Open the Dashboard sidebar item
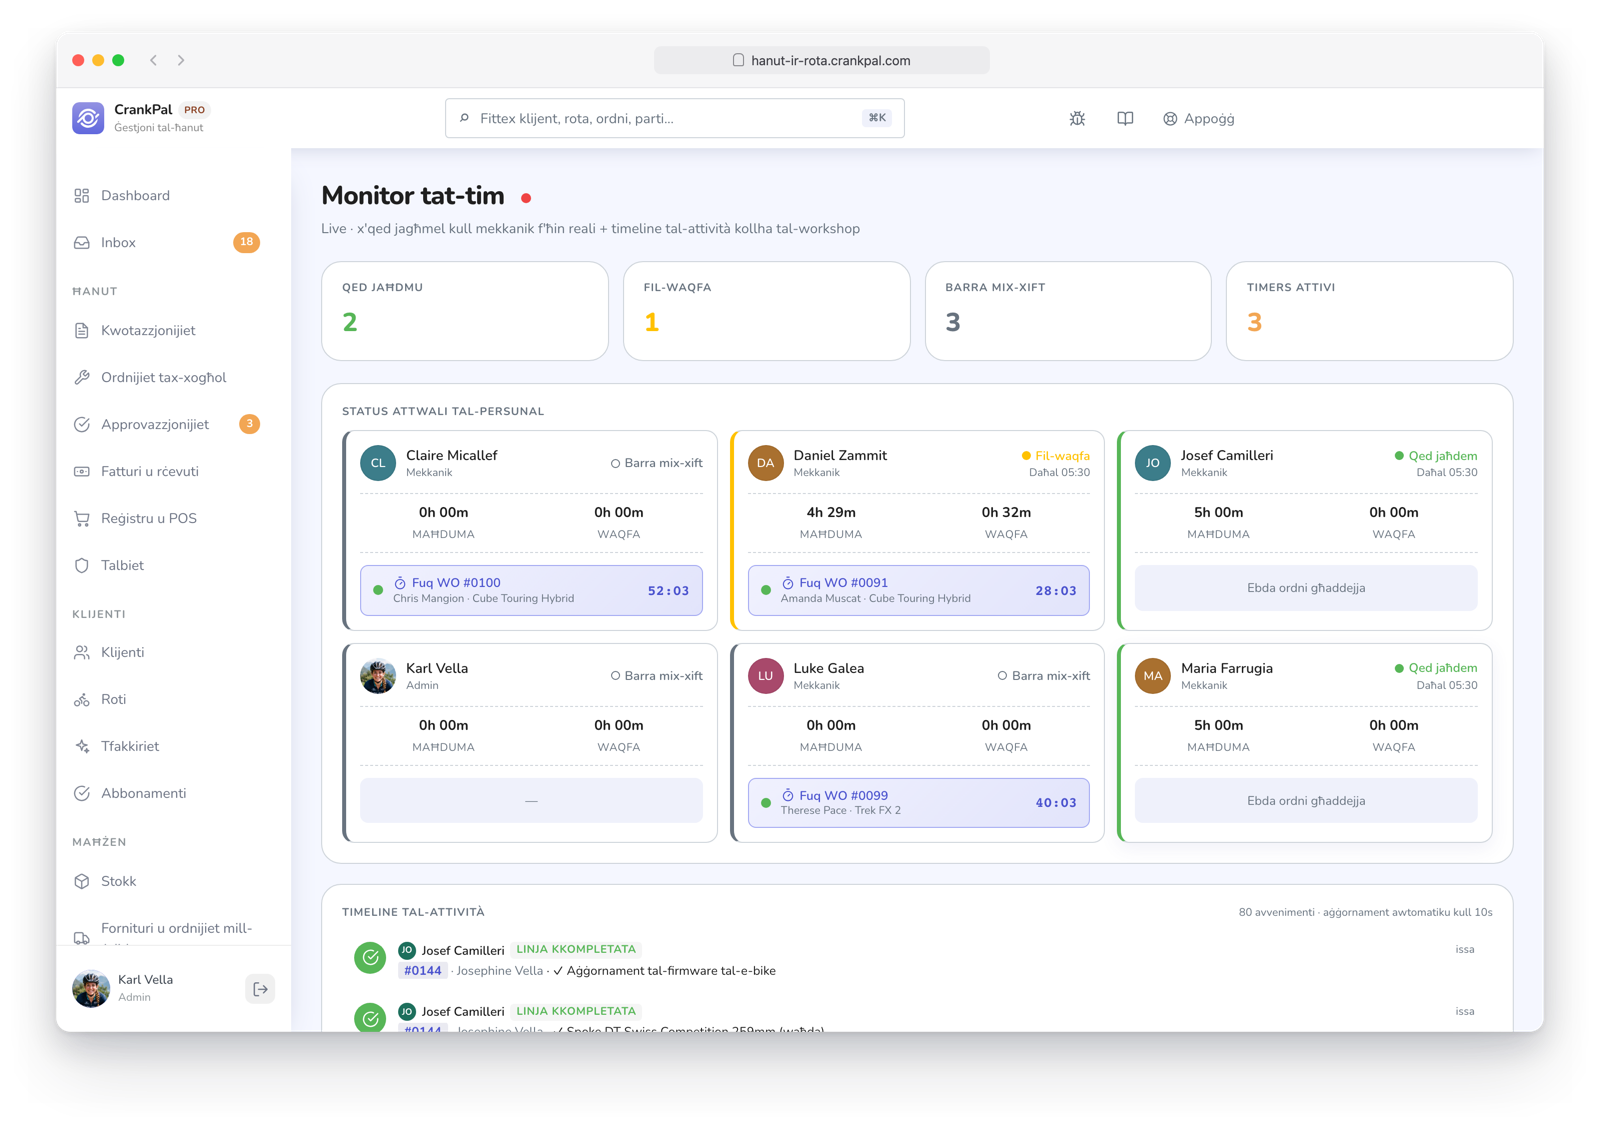This screenshot has height=1131, width=1600. tap(166, 195)
